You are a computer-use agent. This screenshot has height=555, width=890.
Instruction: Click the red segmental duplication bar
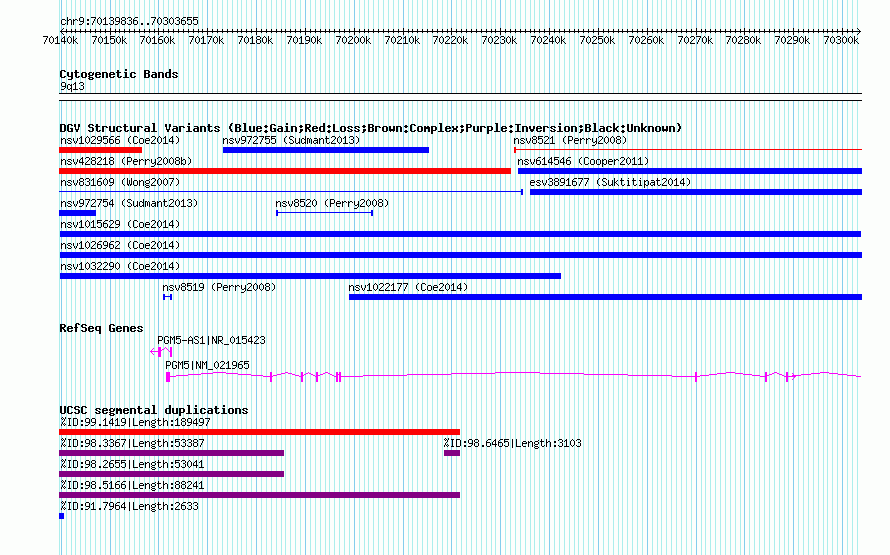(x=259, y=432)
